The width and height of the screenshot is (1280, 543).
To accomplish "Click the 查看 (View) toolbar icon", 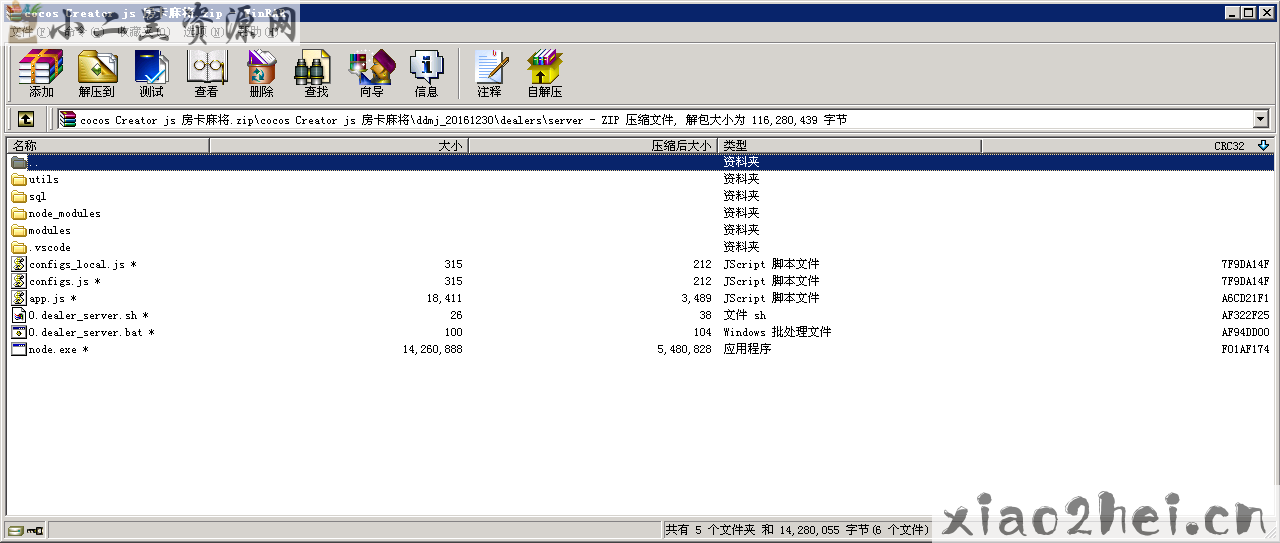I will [207, 67].
